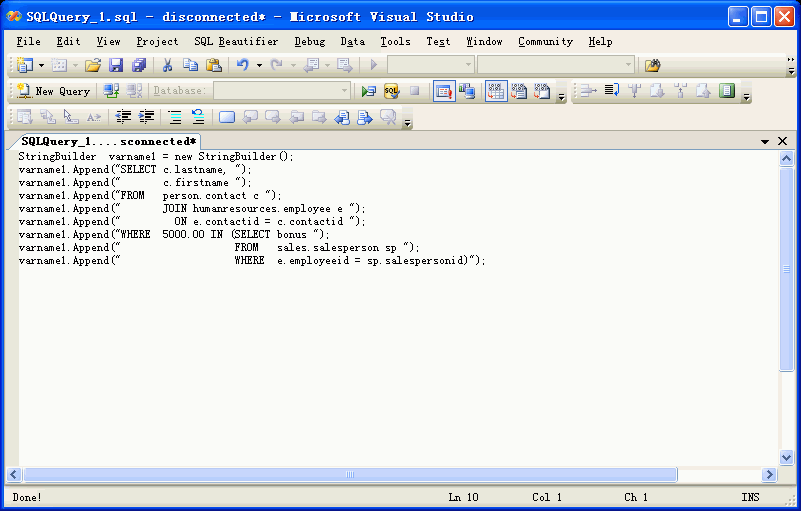
Task: Close the SQLQuery_1 document tab
Action: [x=782, y=141]
